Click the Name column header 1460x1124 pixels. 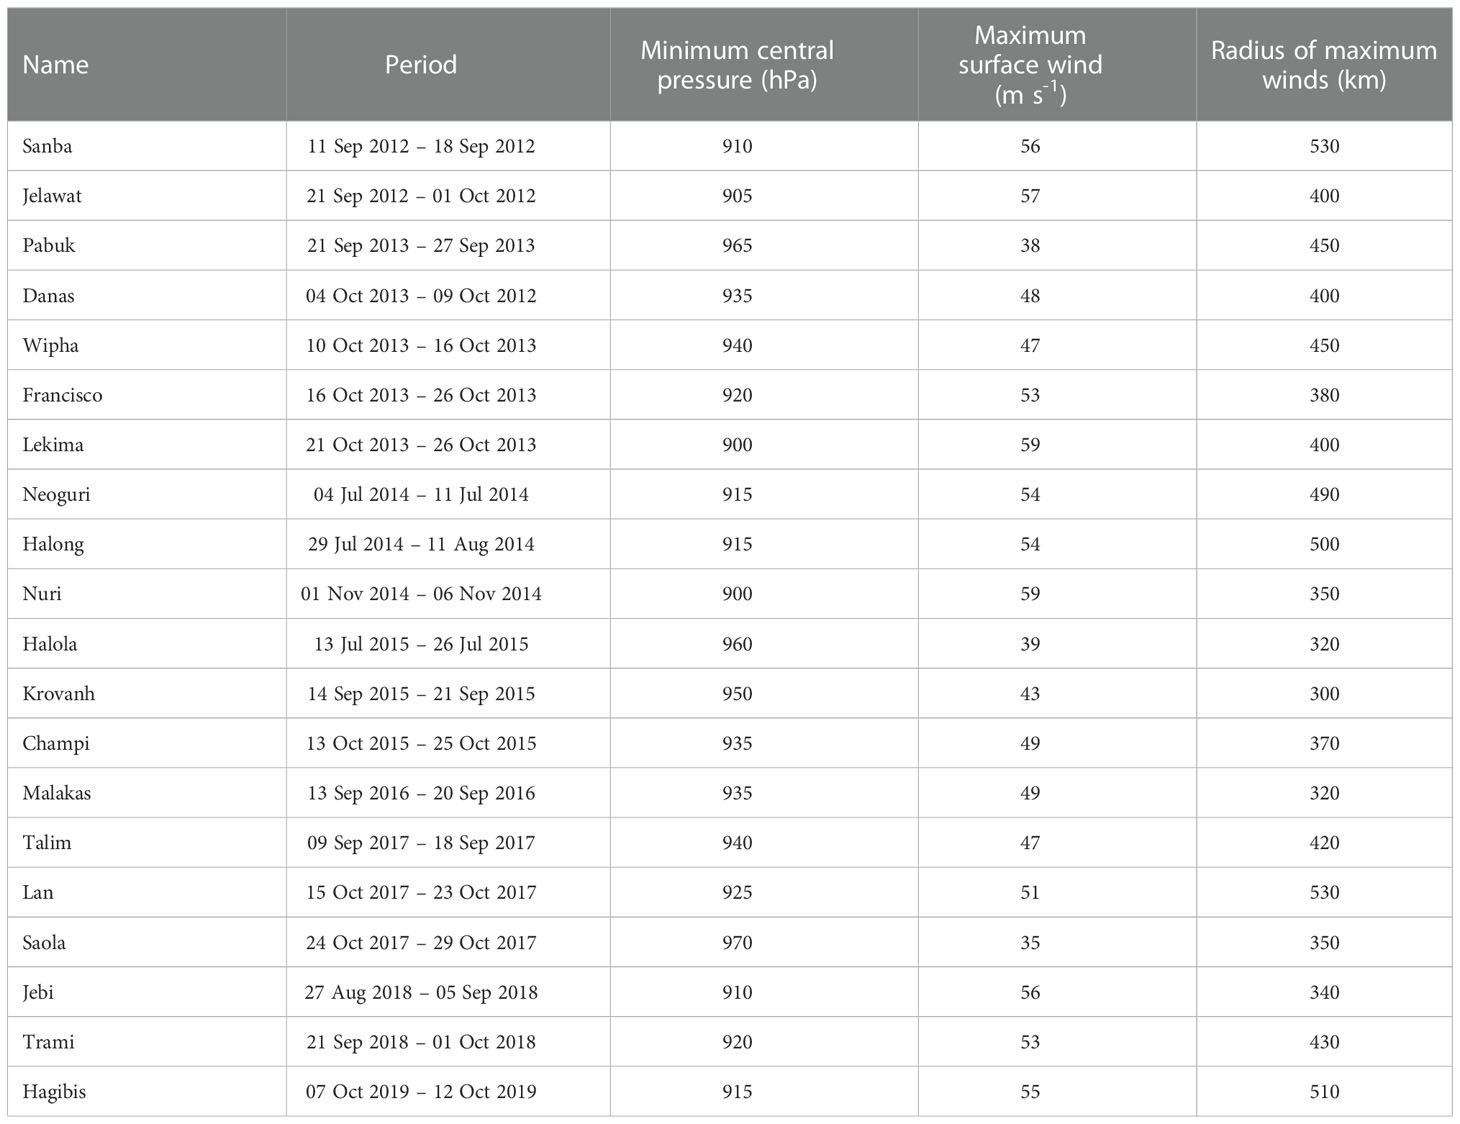click(56, 65)
